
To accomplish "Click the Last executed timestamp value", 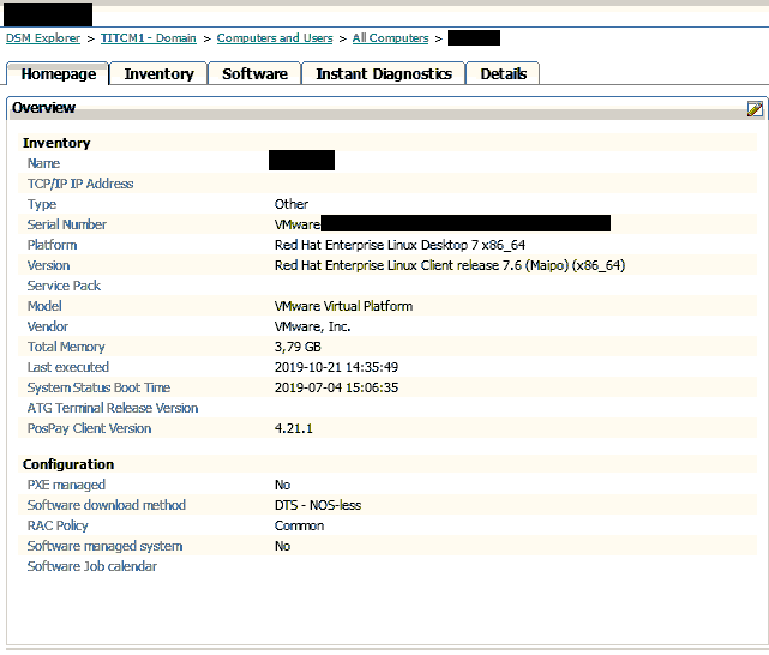I will [336, 367].
